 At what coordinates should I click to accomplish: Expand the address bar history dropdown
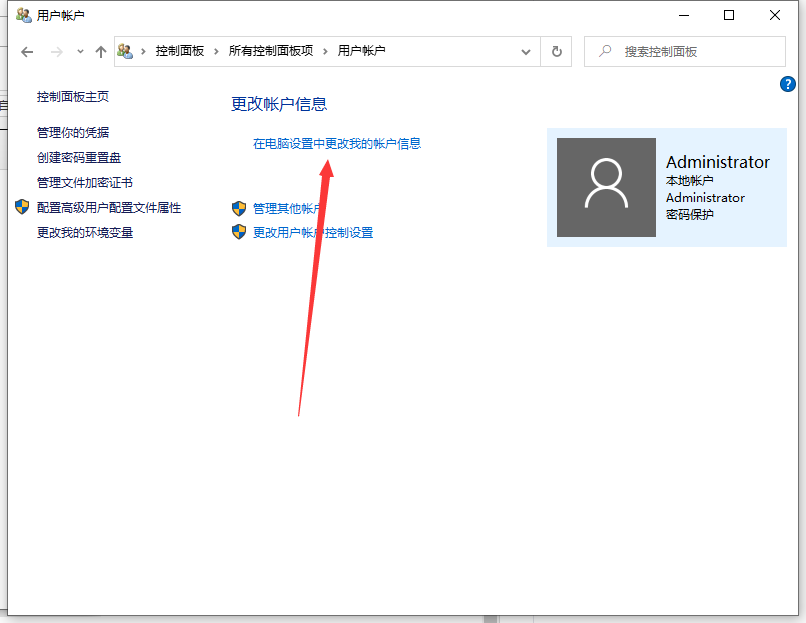point(526,51)
